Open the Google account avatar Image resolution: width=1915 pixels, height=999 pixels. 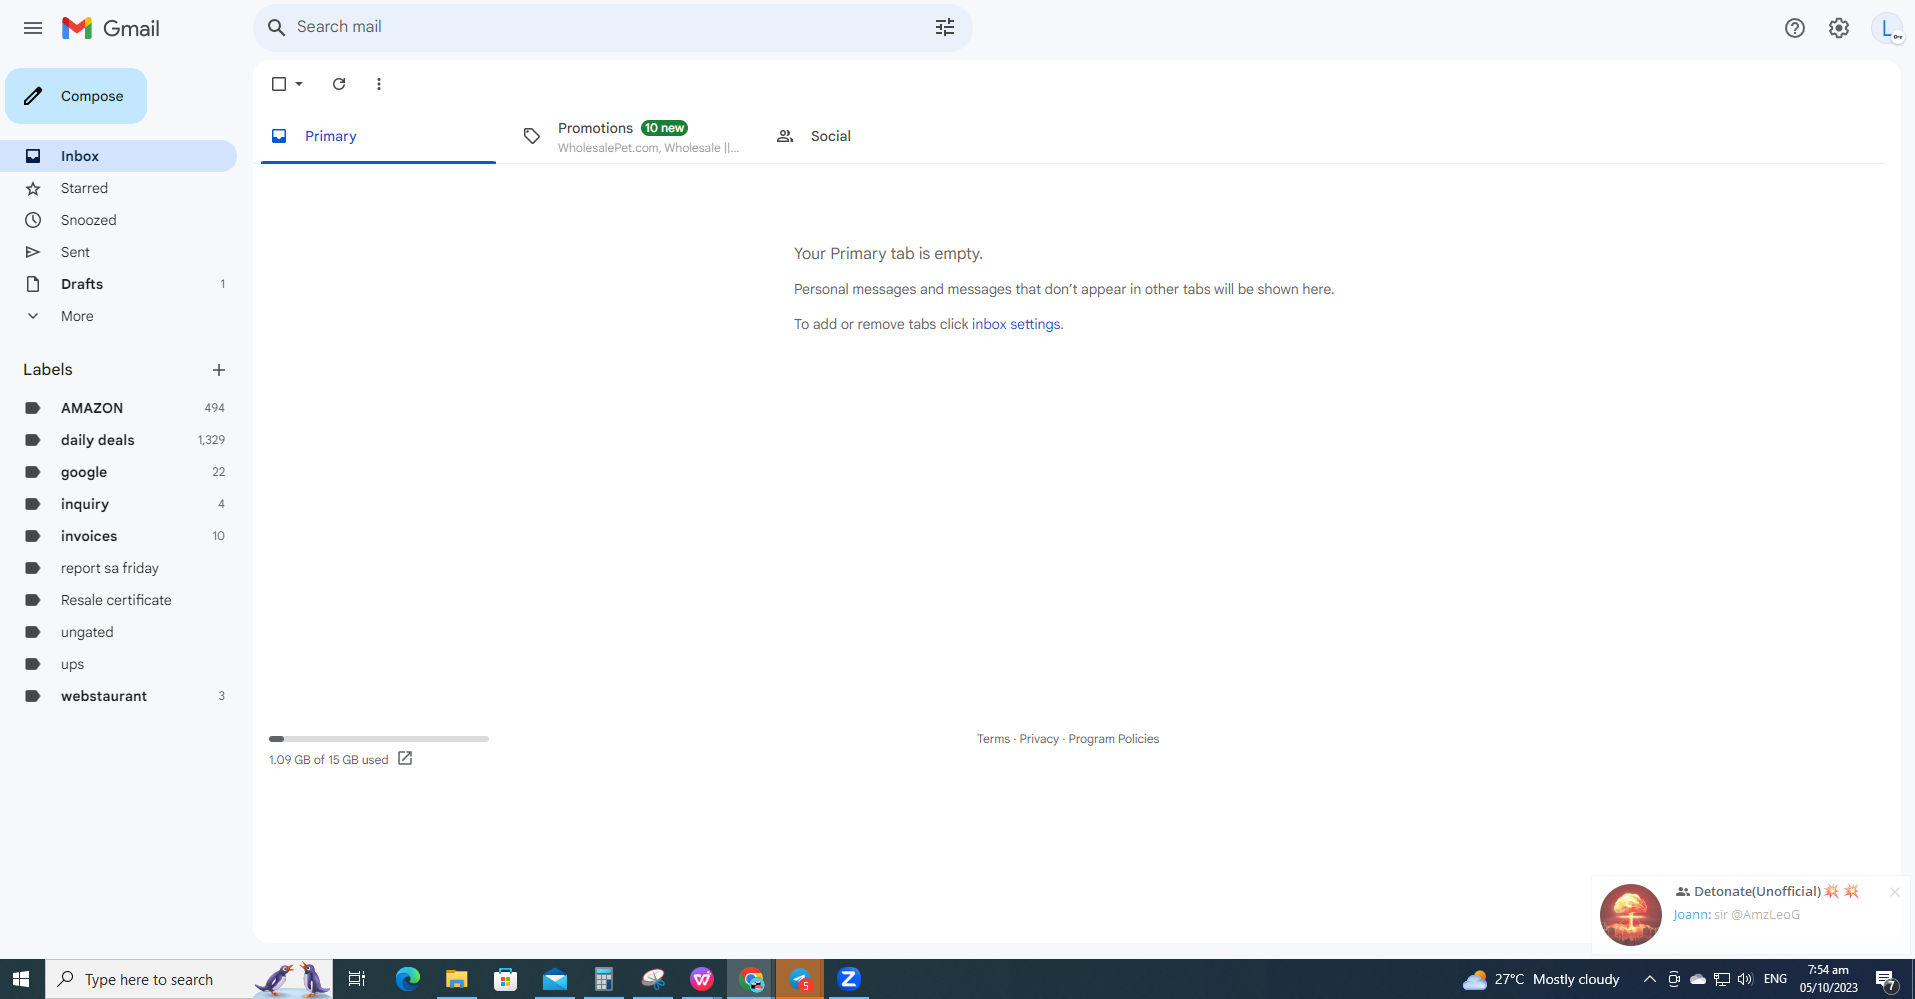click(x=1887, y=28)
